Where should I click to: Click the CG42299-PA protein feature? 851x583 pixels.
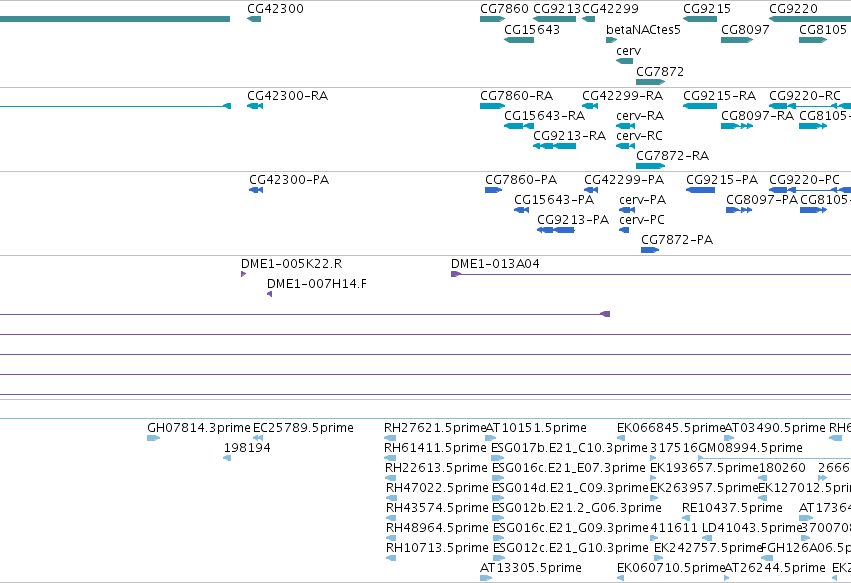point(591,190)
